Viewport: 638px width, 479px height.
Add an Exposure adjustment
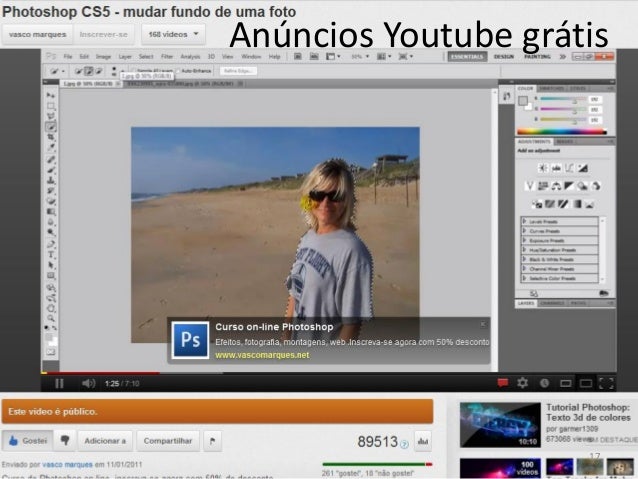[x=583, y=168]
